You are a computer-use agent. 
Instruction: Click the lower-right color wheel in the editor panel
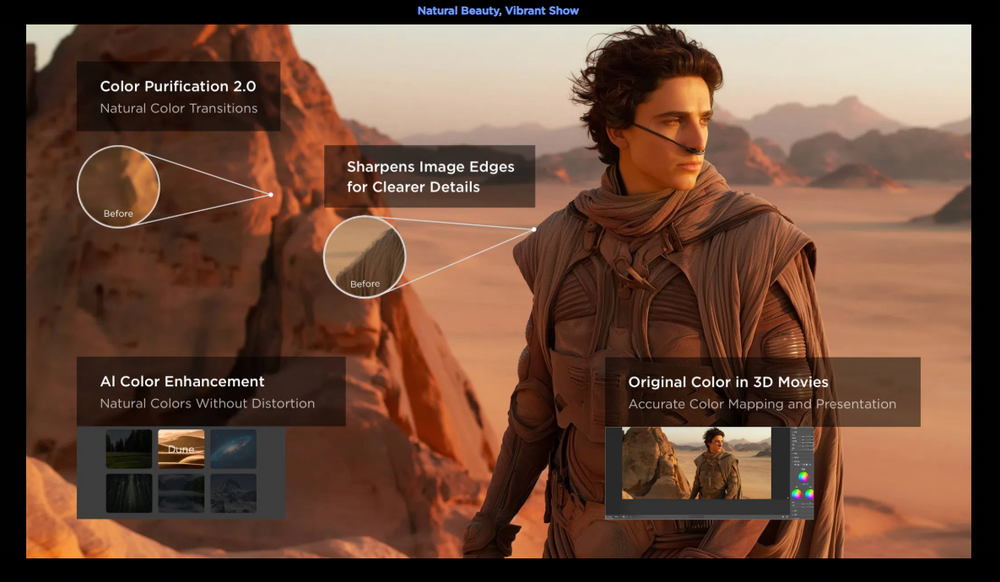pyautogui.click(x=809, y=494)
